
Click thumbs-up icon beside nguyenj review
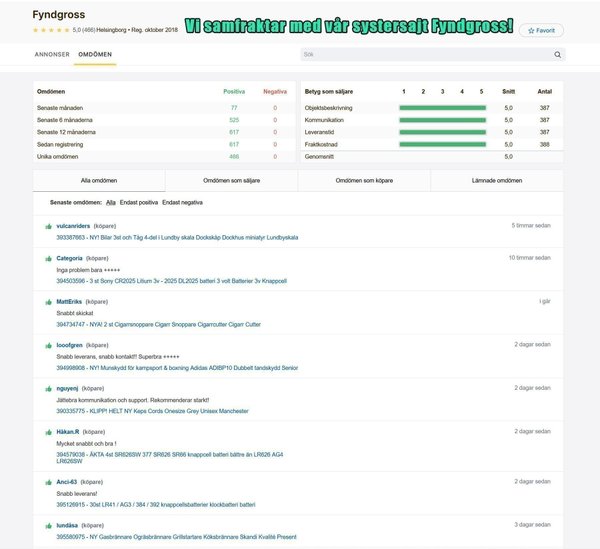(48, 388)
